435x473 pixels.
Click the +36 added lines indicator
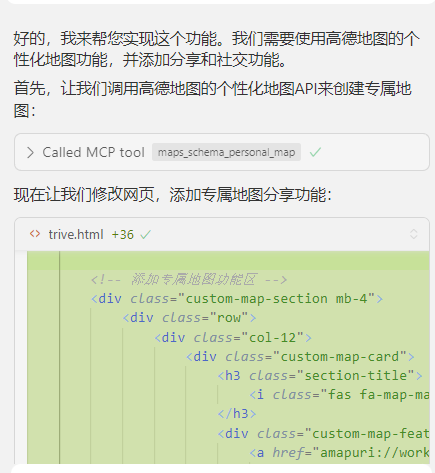tap(123, 235)
